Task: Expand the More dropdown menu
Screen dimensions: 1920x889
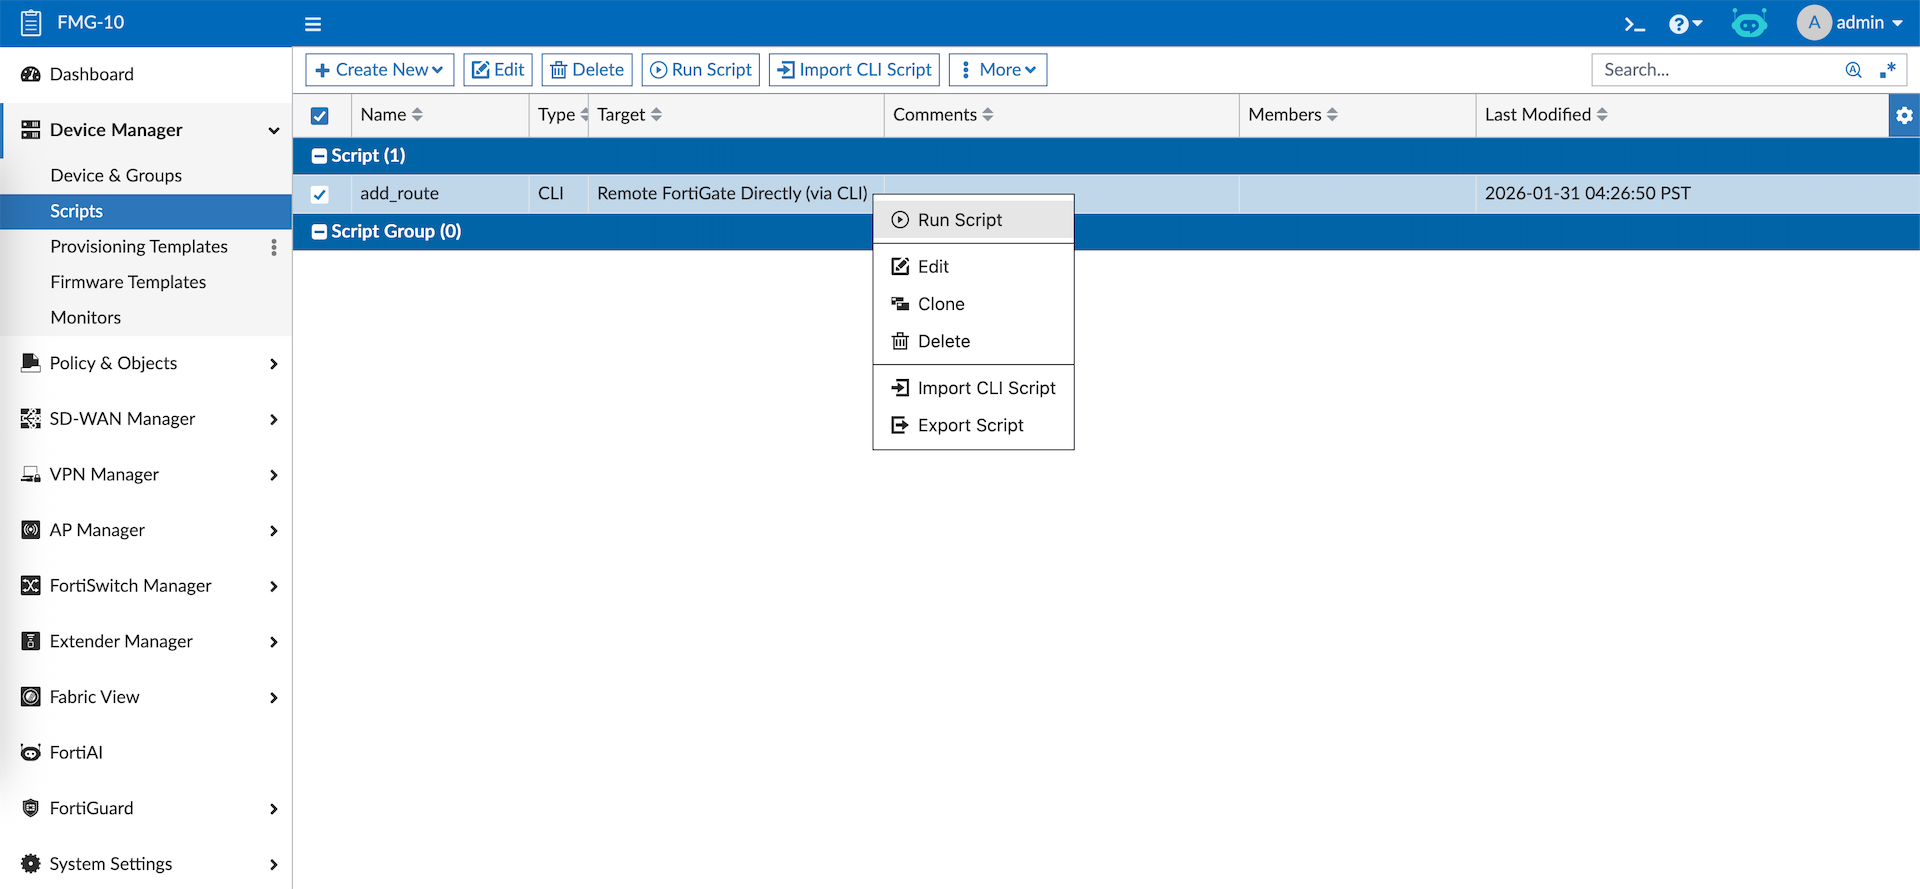Action: pyautogui.click(x=997, y=70)
